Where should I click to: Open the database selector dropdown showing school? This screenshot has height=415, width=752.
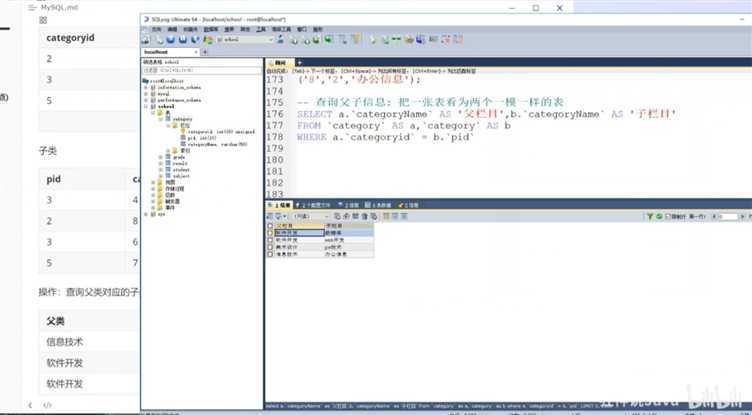tap(246, 39)
